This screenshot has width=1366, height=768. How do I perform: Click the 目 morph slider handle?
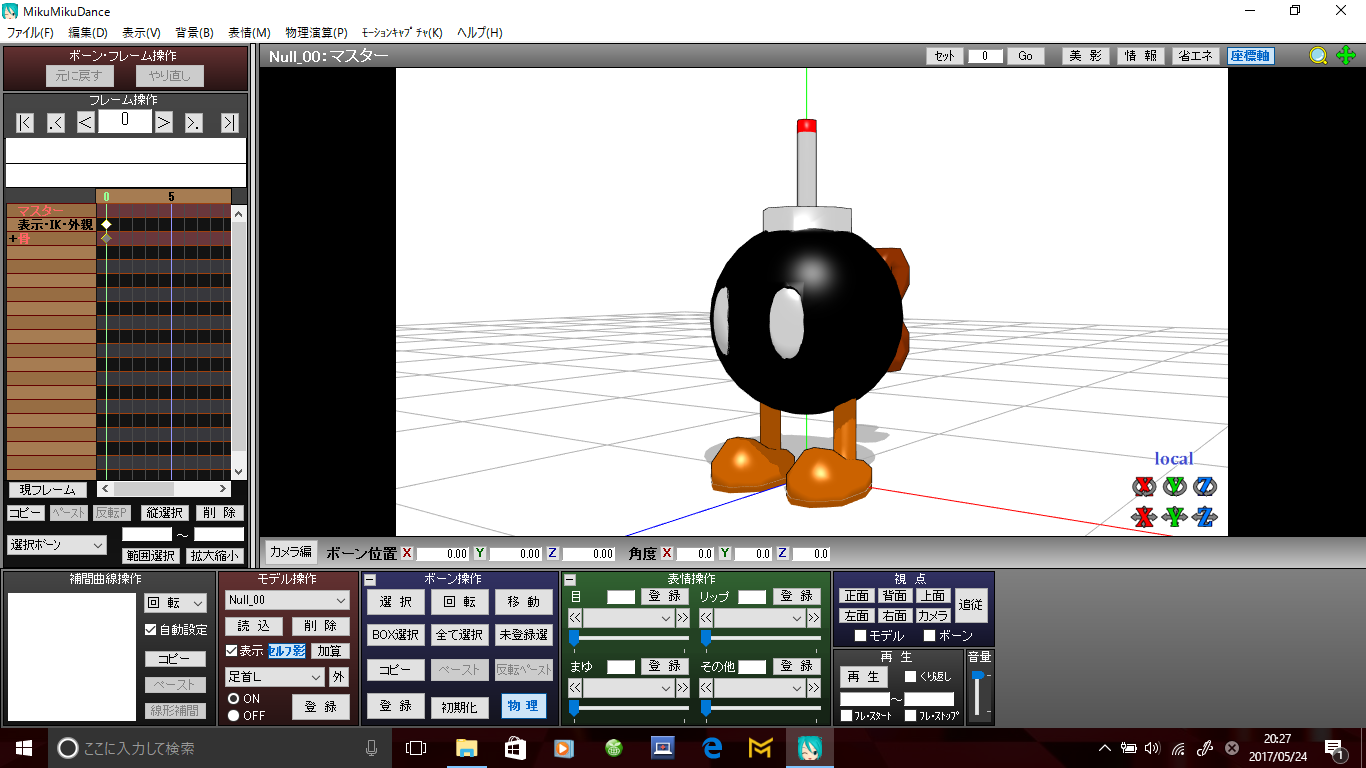(x=574, y=637)
